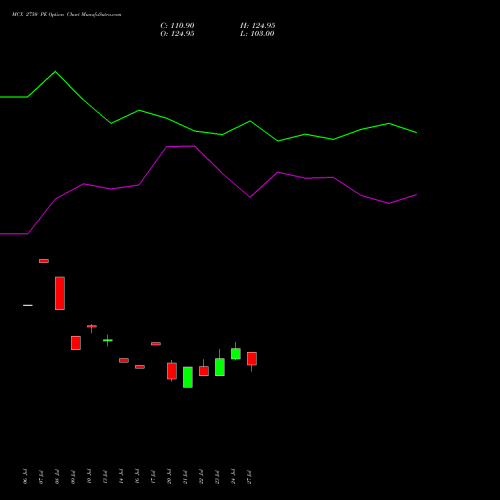Select the high value 'H: 124.95'

point(258,26)
